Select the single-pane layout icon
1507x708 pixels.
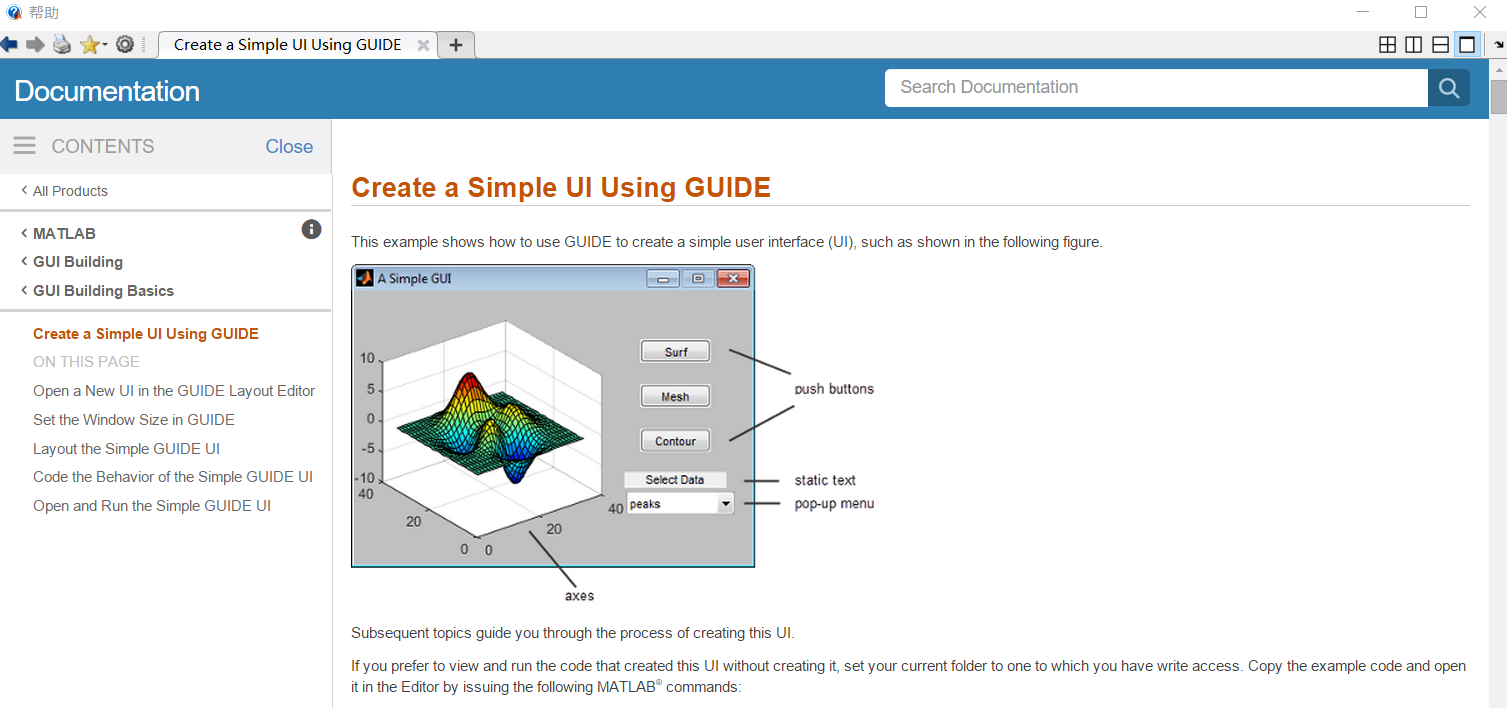pos(1467,44)
